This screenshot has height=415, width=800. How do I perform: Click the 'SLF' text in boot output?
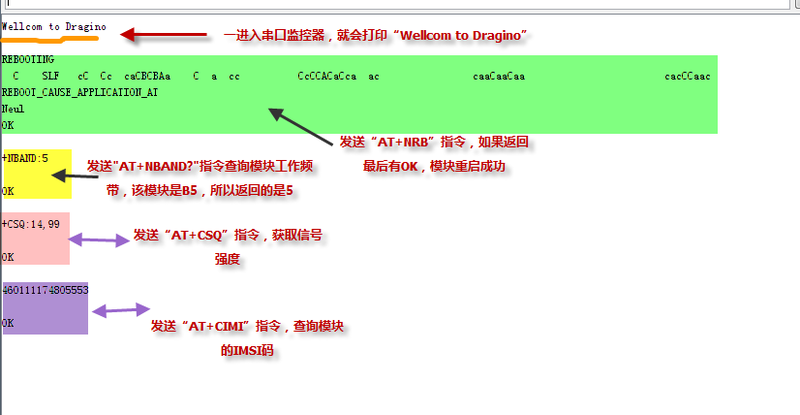51,76
